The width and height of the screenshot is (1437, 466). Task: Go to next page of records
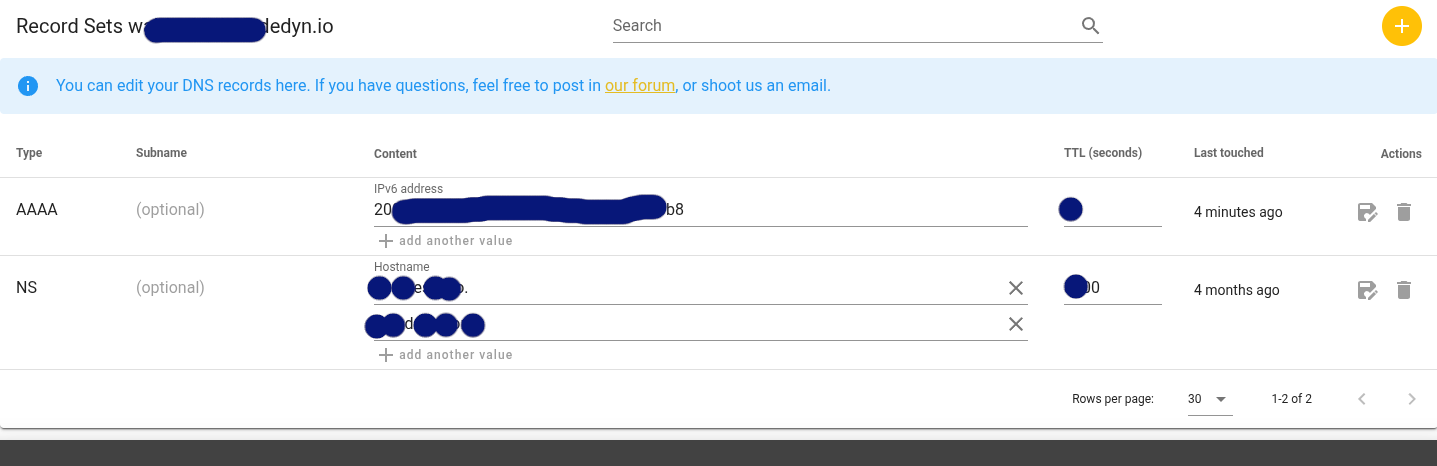click(x=1411, y=399)
